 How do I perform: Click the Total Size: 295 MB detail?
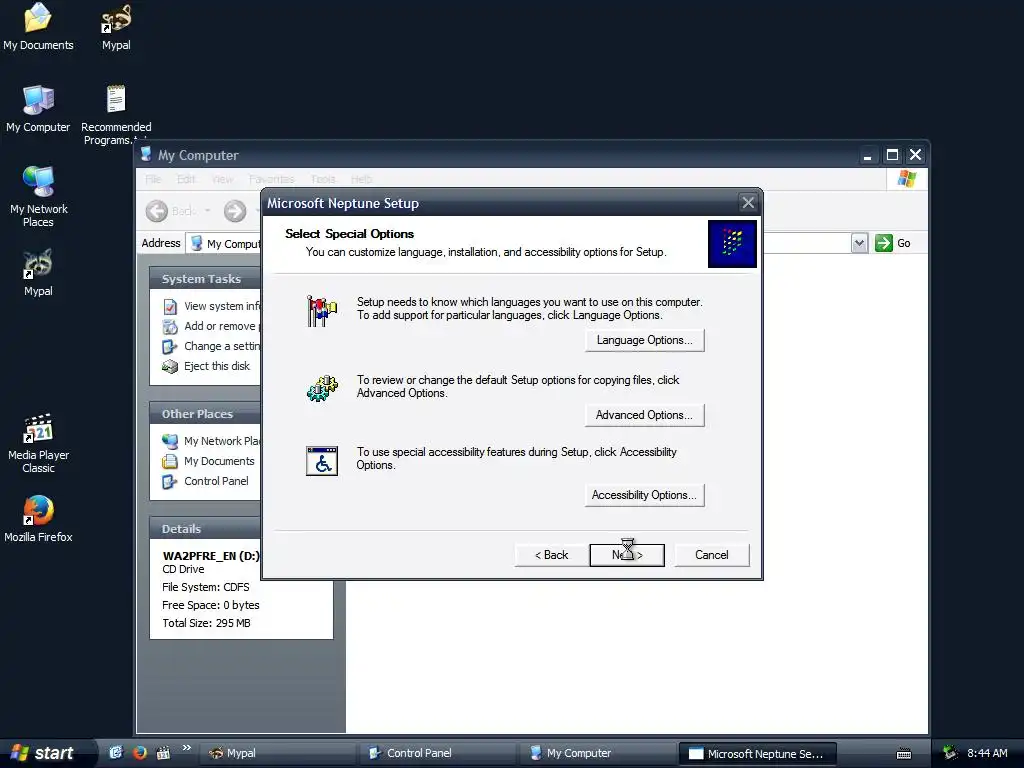coord(206,623)
